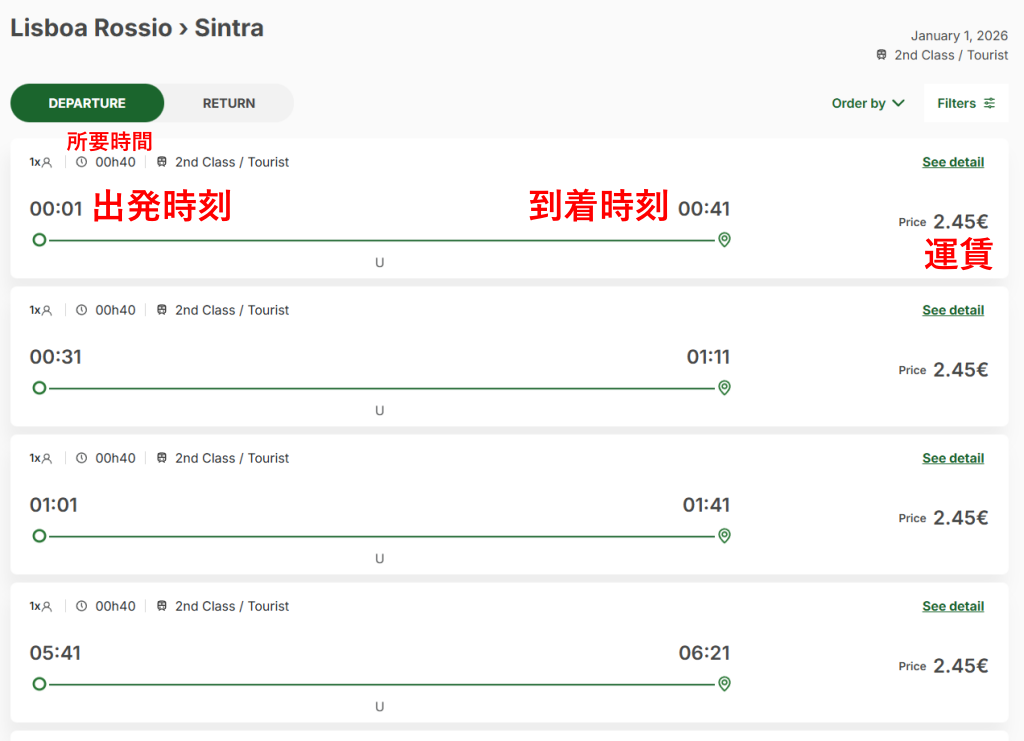
Task: Click the train icon in the top-right header
Action: (881, 55)
